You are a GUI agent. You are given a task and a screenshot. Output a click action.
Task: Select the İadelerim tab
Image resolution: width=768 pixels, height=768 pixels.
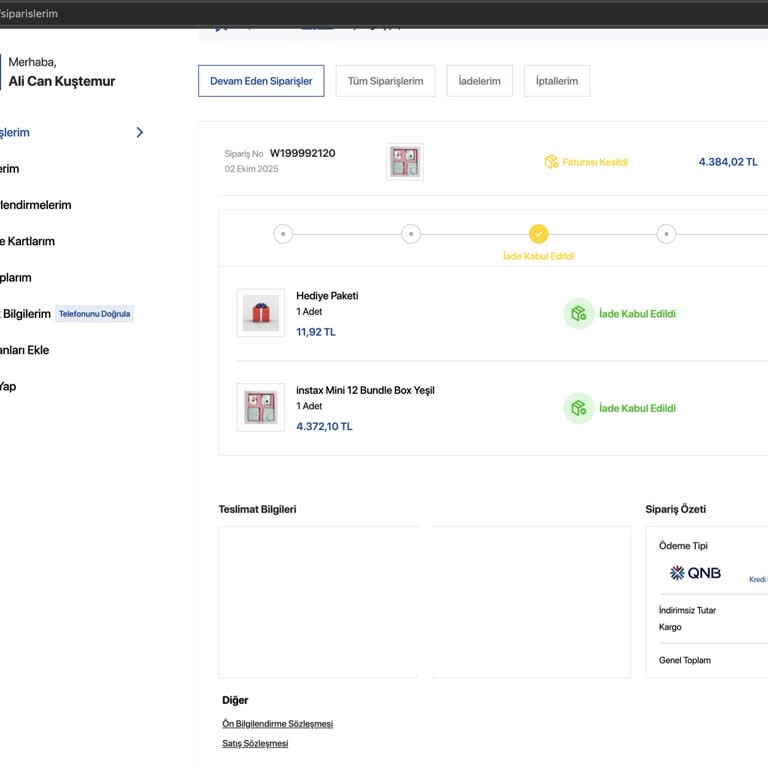480,81
